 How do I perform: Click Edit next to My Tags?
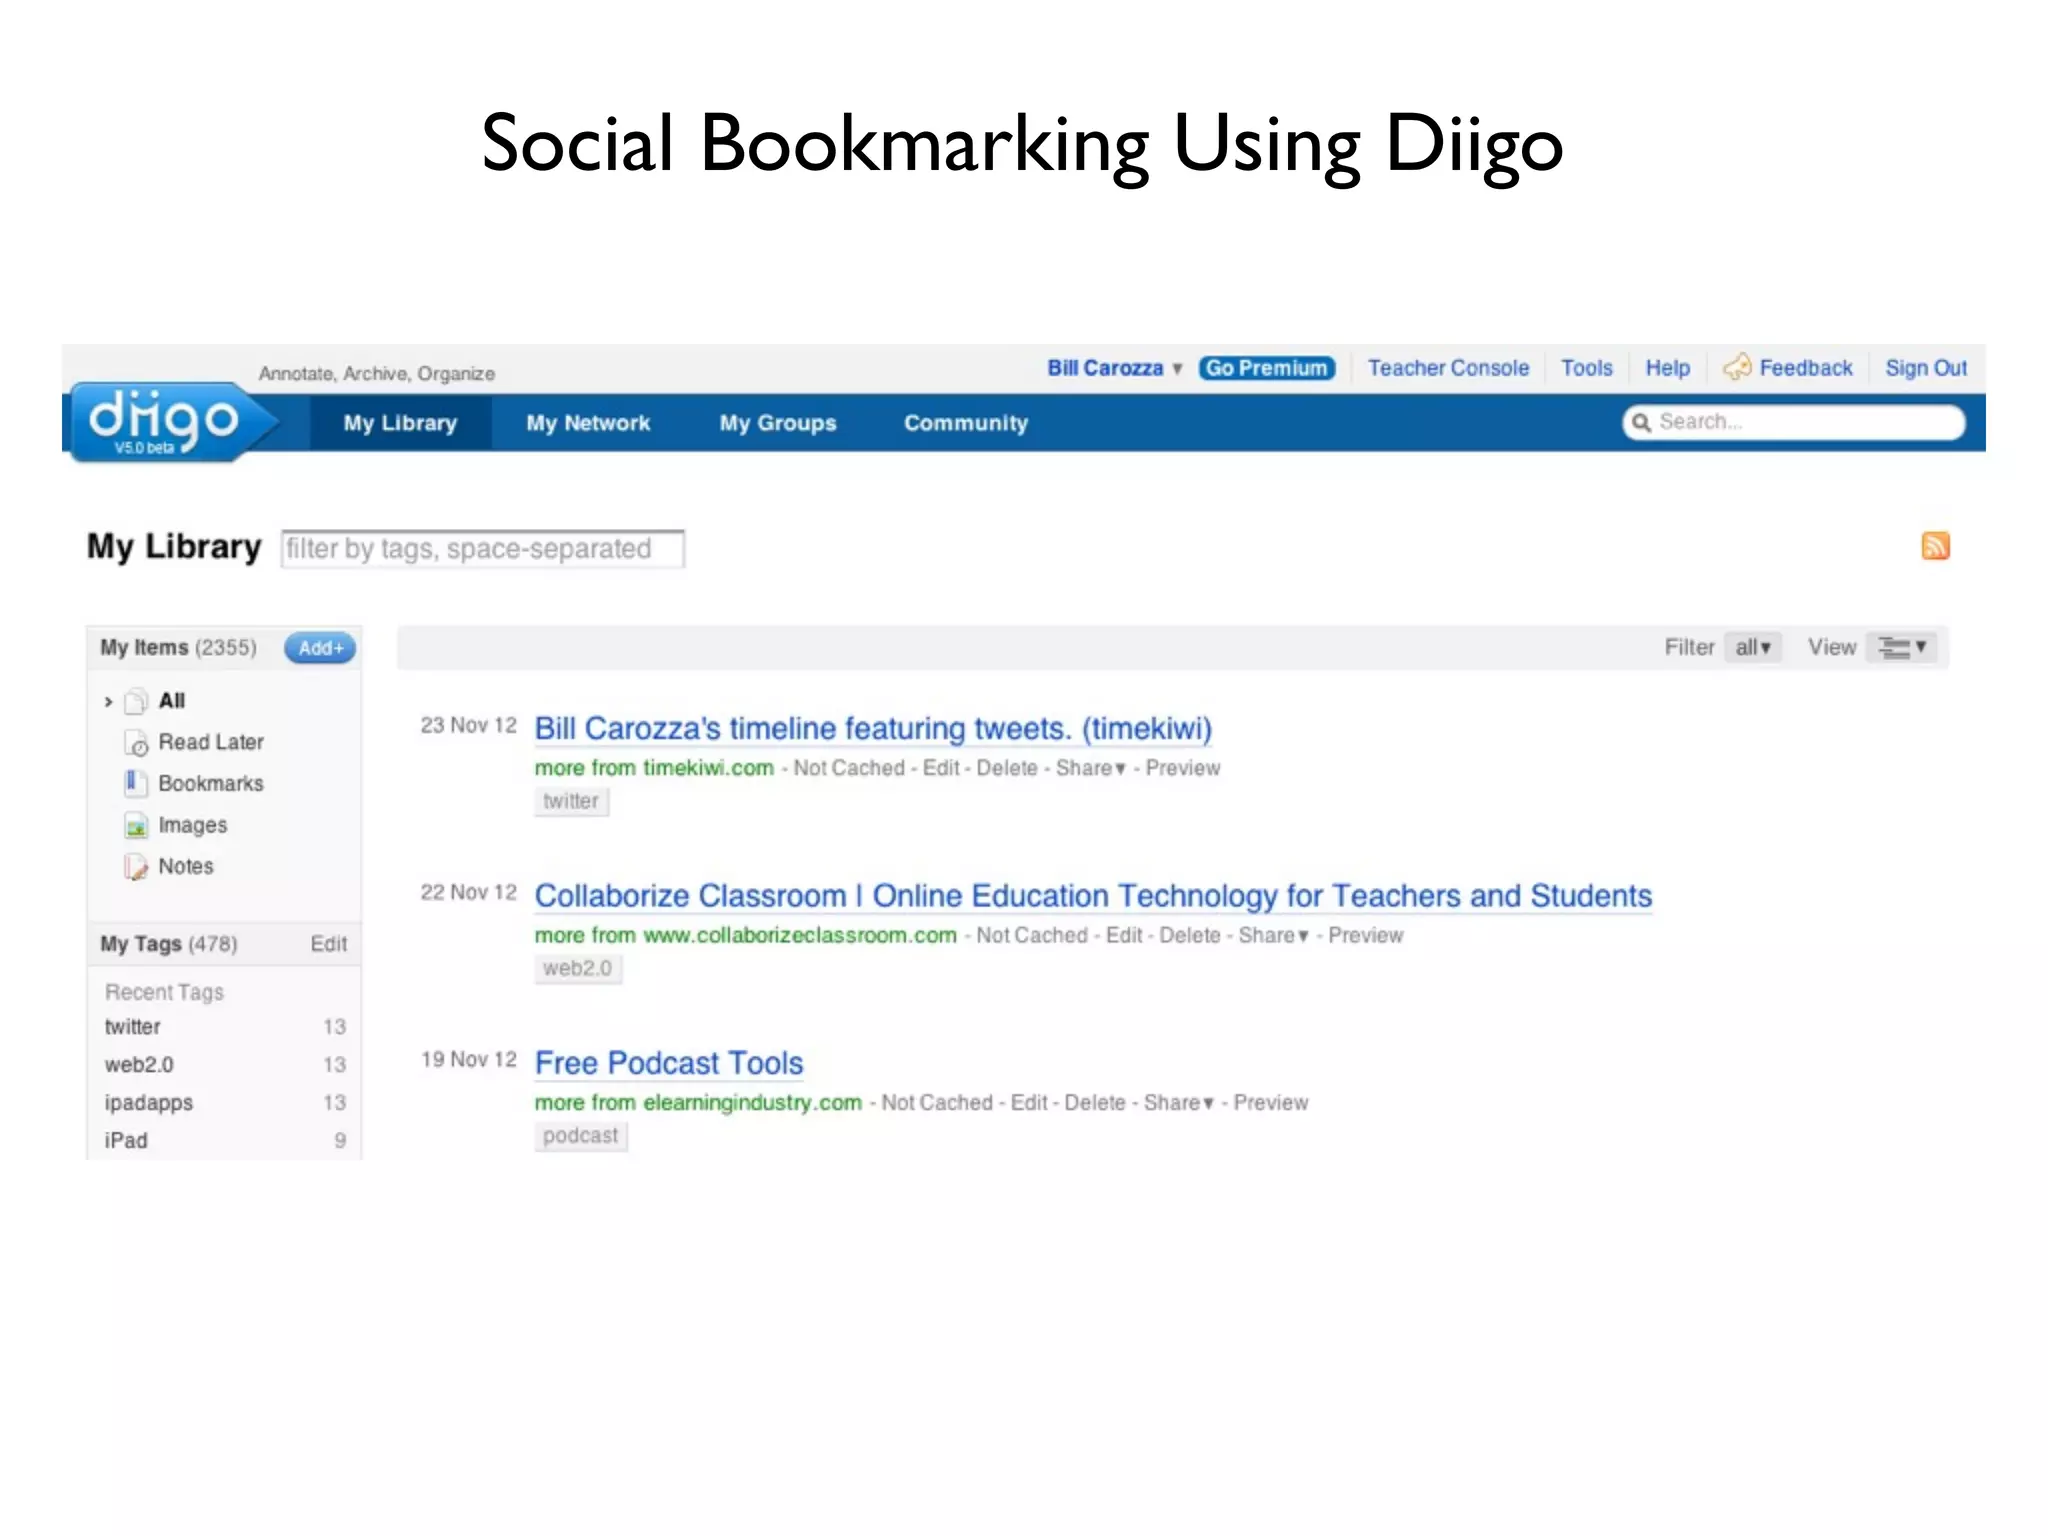tap(328, 944)
